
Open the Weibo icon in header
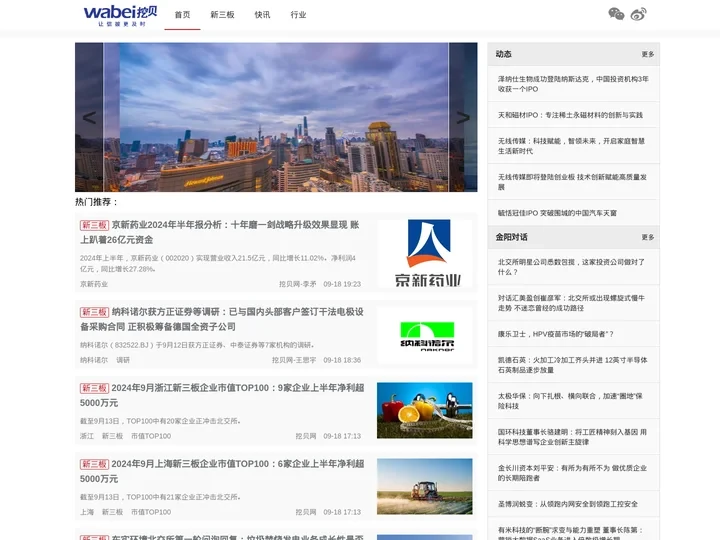point(638,14)
